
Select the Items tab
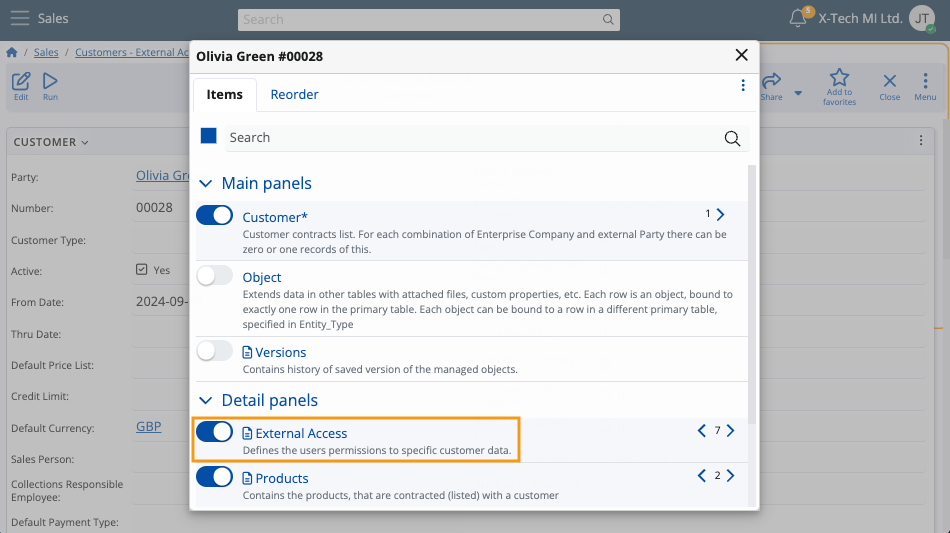(224, 94)
